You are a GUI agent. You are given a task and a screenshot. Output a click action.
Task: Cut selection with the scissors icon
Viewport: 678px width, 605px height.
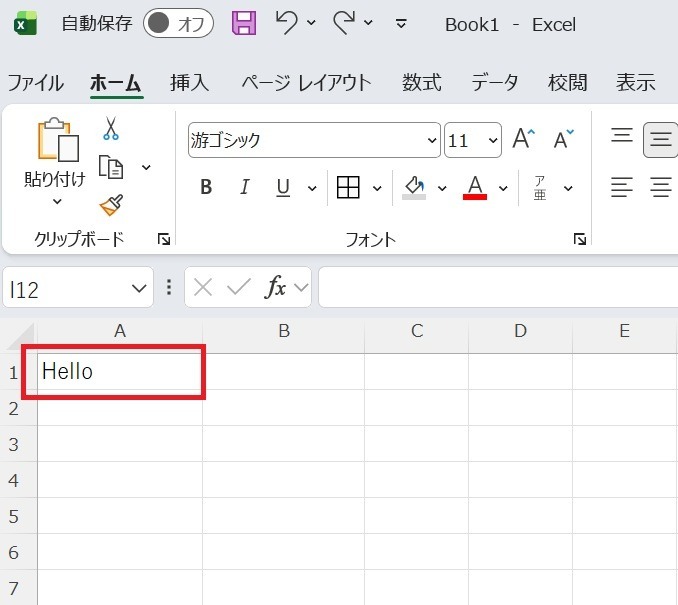111,128
